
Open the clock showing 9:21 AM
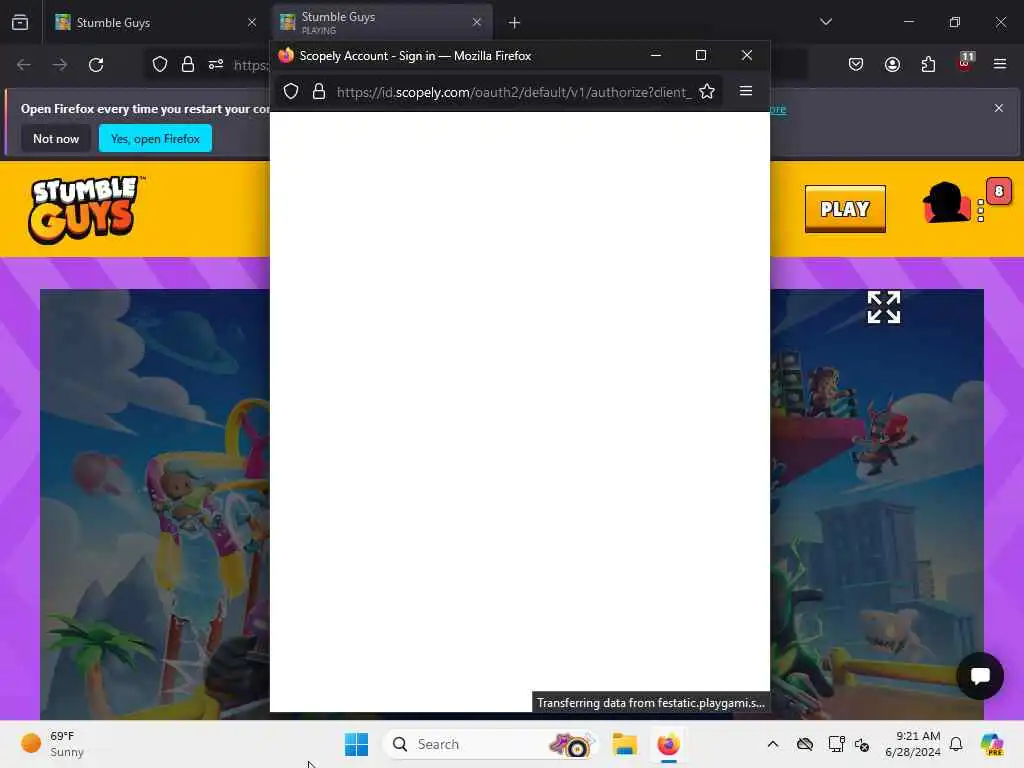coord(913,744)
